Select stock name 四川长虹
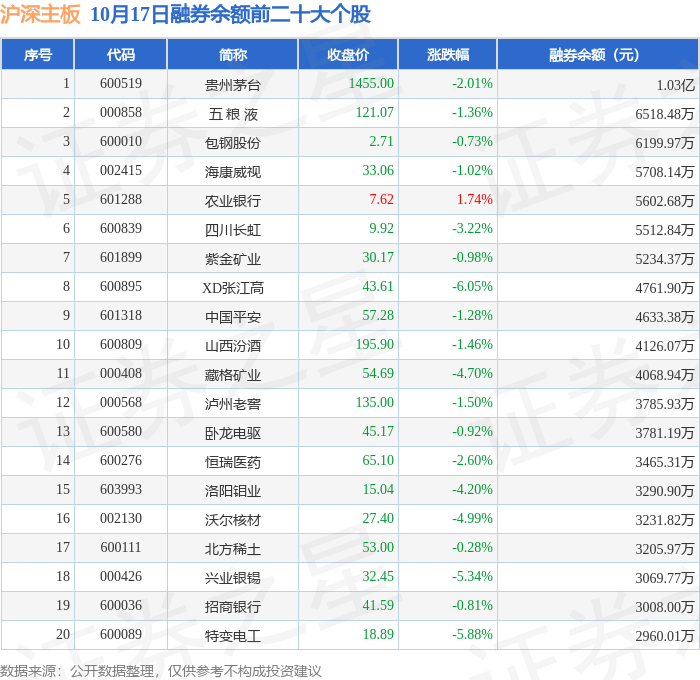The height and width of the screenshot is (680, 700). (233, 229)
